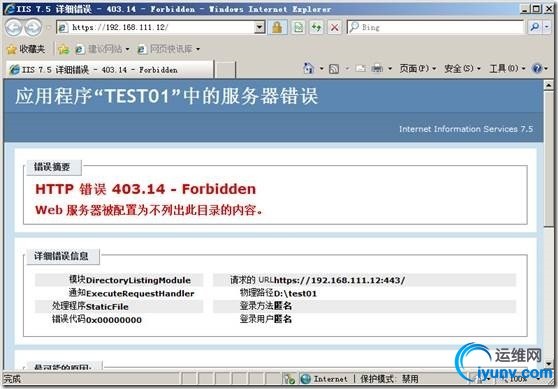The width and height of the screenshot is (558, 389).
Task: Open the 页面(P) page menu
Action: (x=418, y=68)
